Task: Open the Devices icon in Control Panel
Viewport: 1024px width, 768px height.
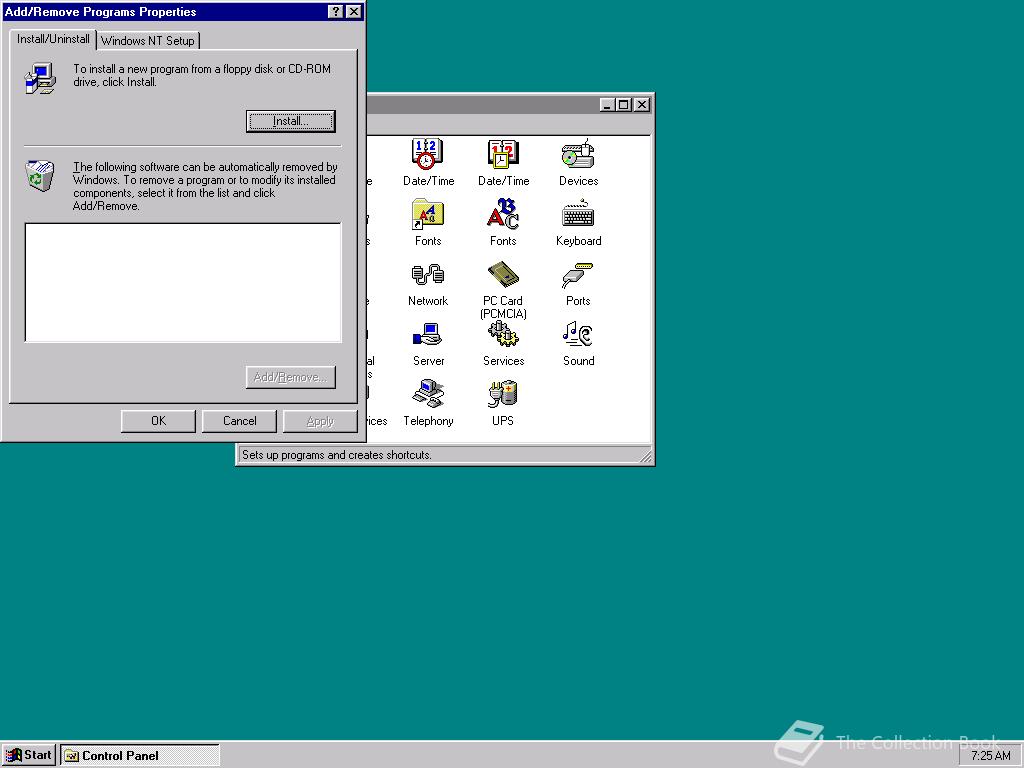Action: (578, 154)
